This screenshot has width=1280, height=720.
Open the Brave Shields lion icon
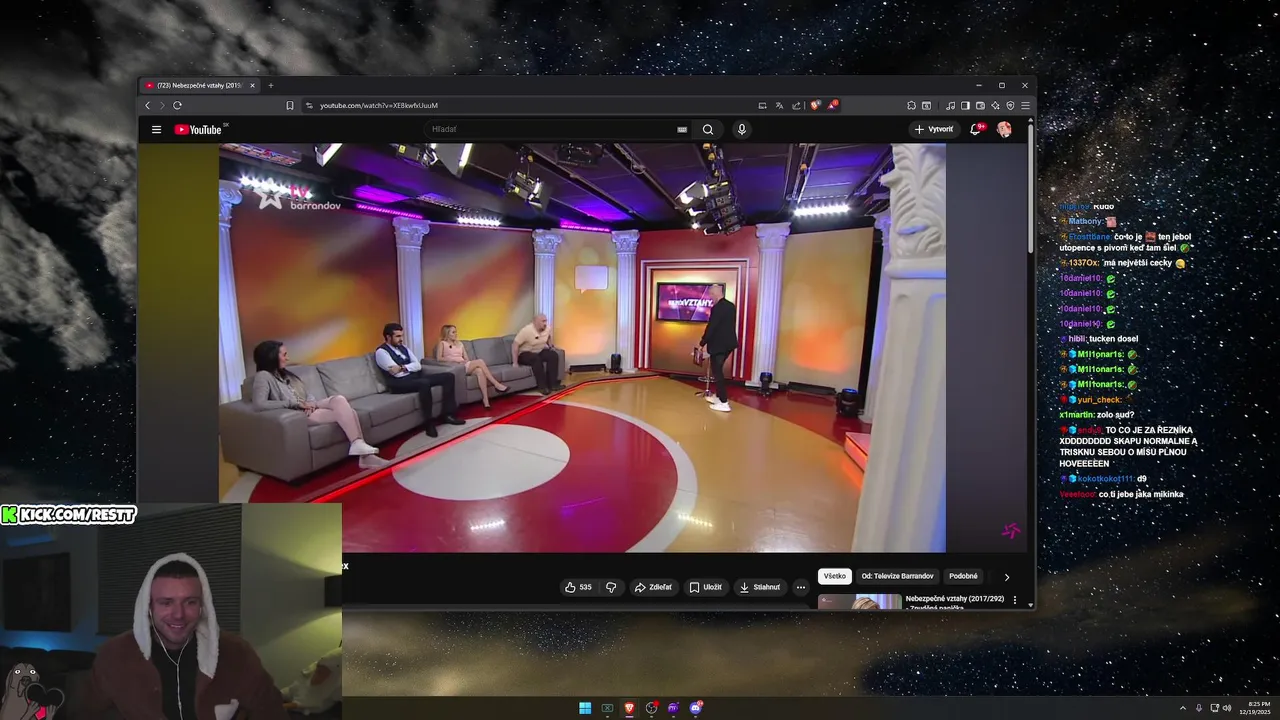coord(816,105)
